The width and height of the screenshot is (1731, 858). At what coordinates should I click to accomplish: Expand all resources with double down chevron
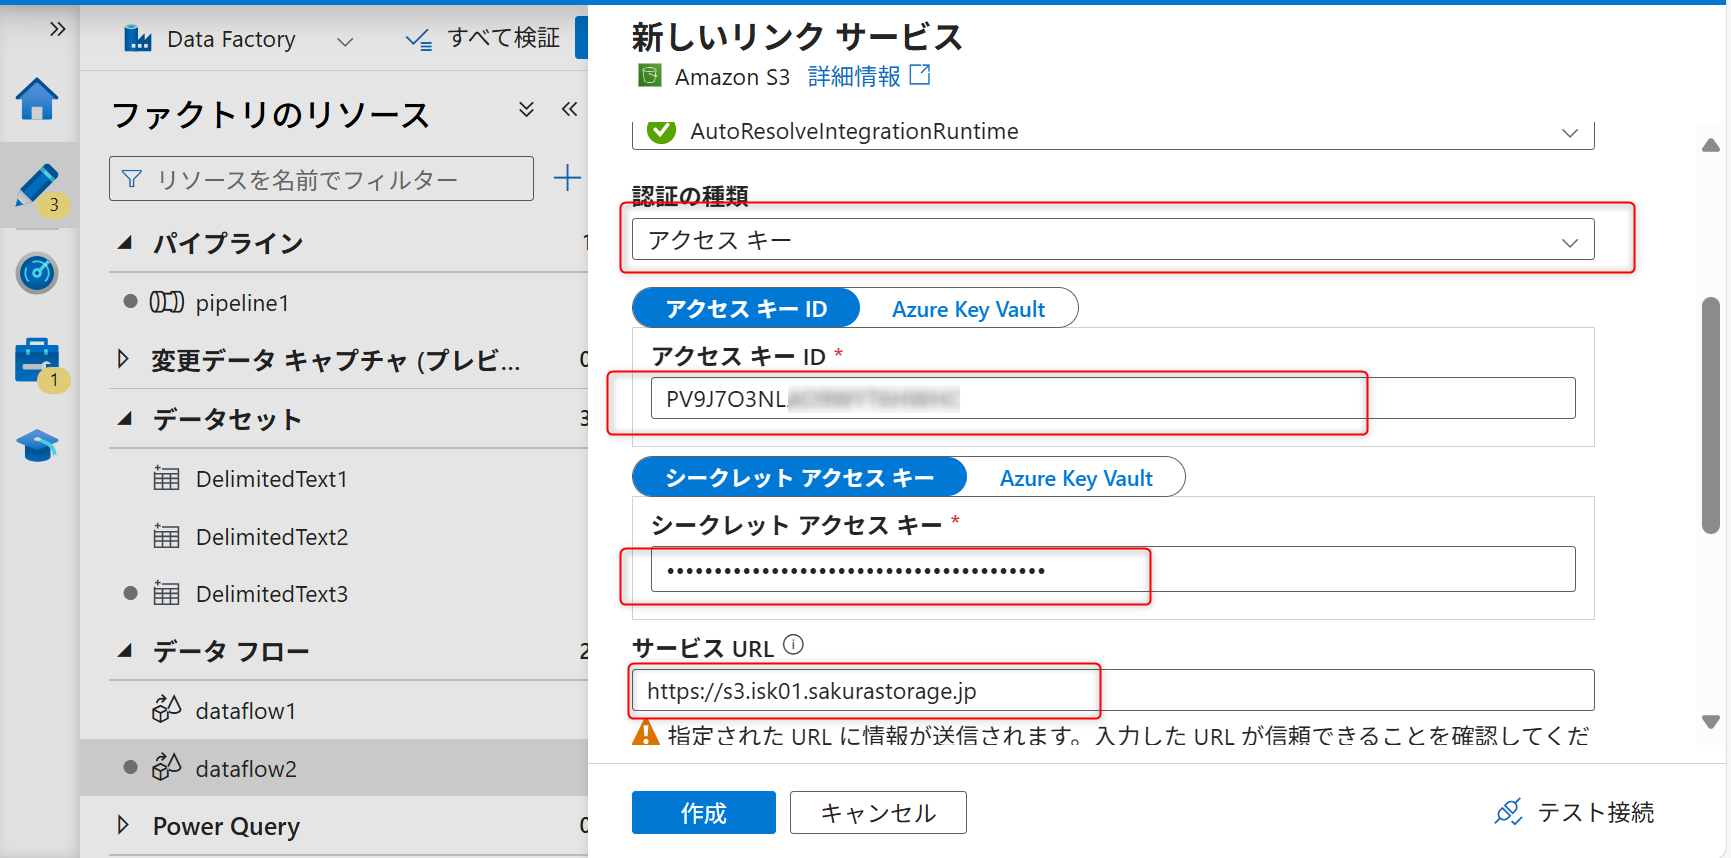(x=526, y=109)
